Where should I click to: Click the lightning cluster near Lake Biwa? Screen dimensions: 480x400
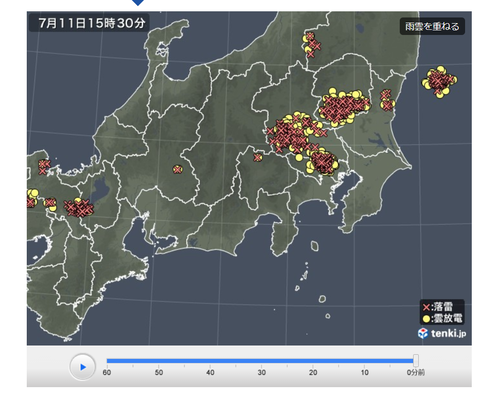click(79, 208)
